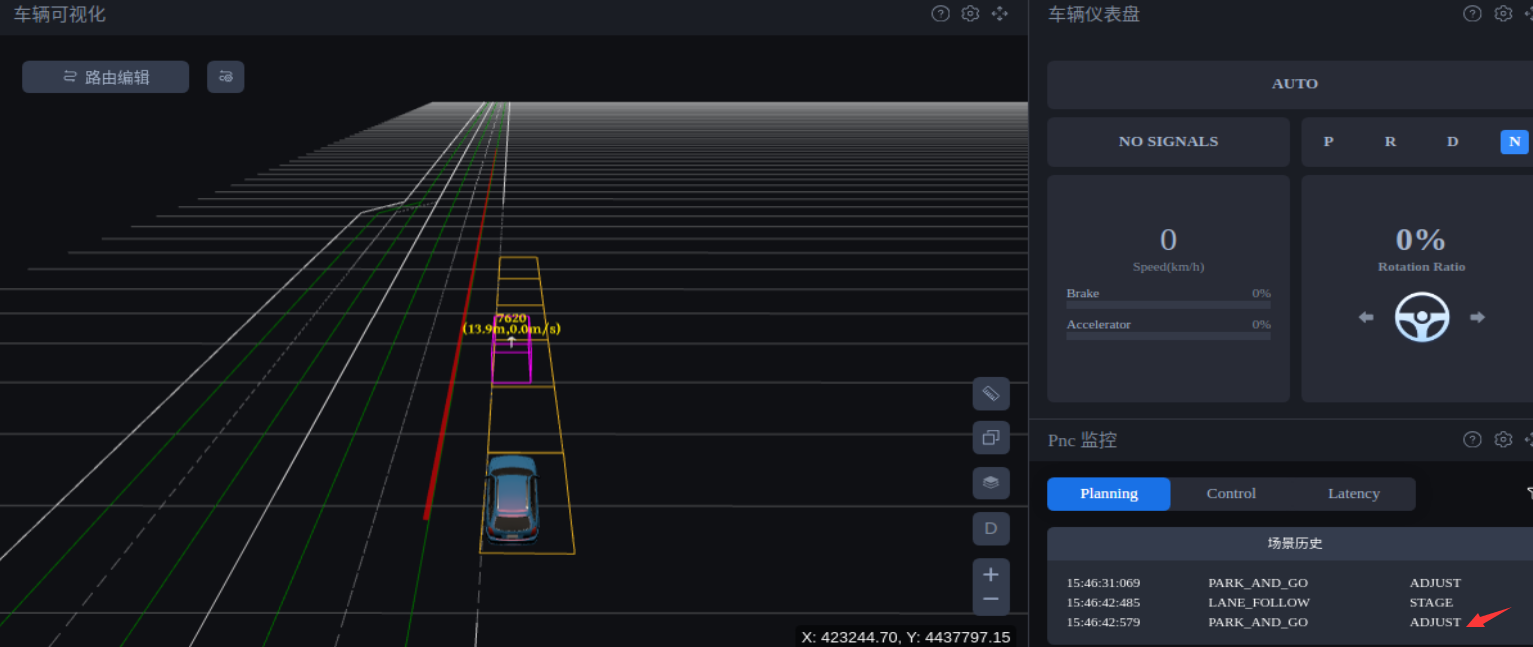Open settings gear of Pnc 监控 panel
This screenshot has width=1533, height=647.
tap(1503, 440)
